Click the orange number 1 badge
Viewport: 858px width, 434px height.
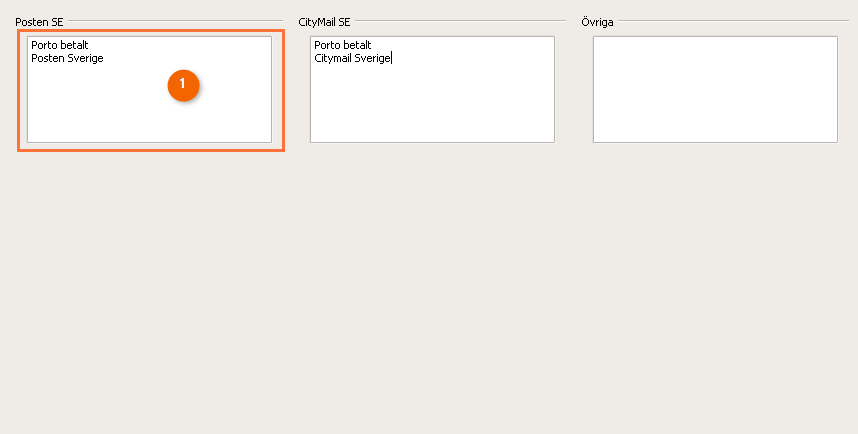[x=183, y=85]
